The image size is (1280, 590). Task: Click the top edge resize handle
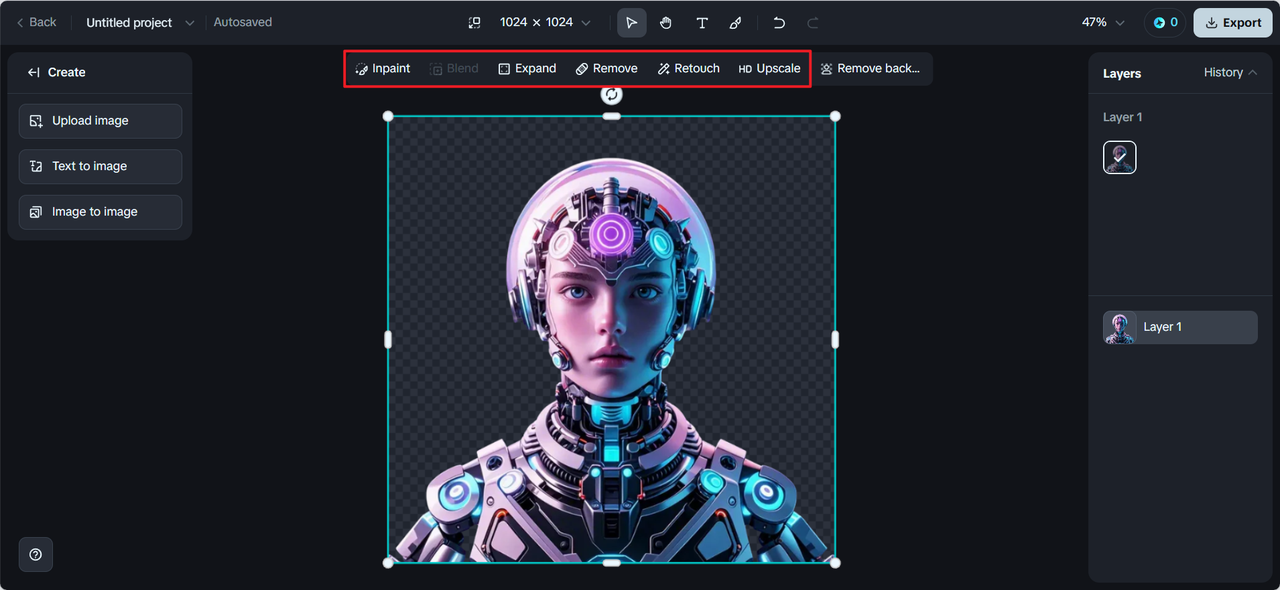pyautogui.click(x=612, y=116)
